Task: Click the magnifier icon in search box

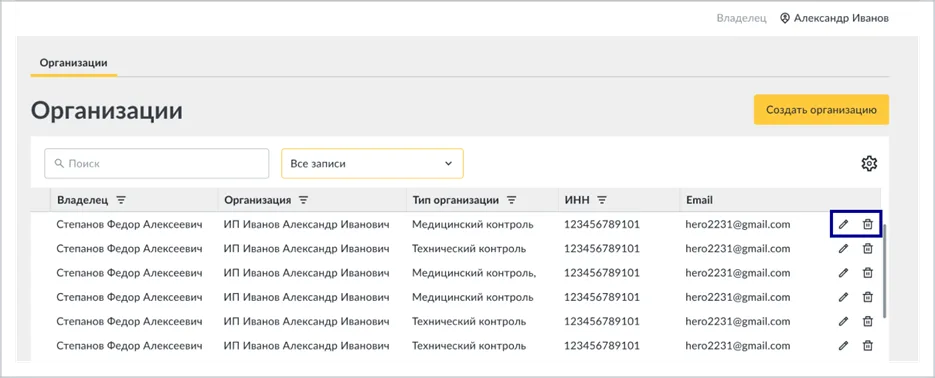Action: 59,163
